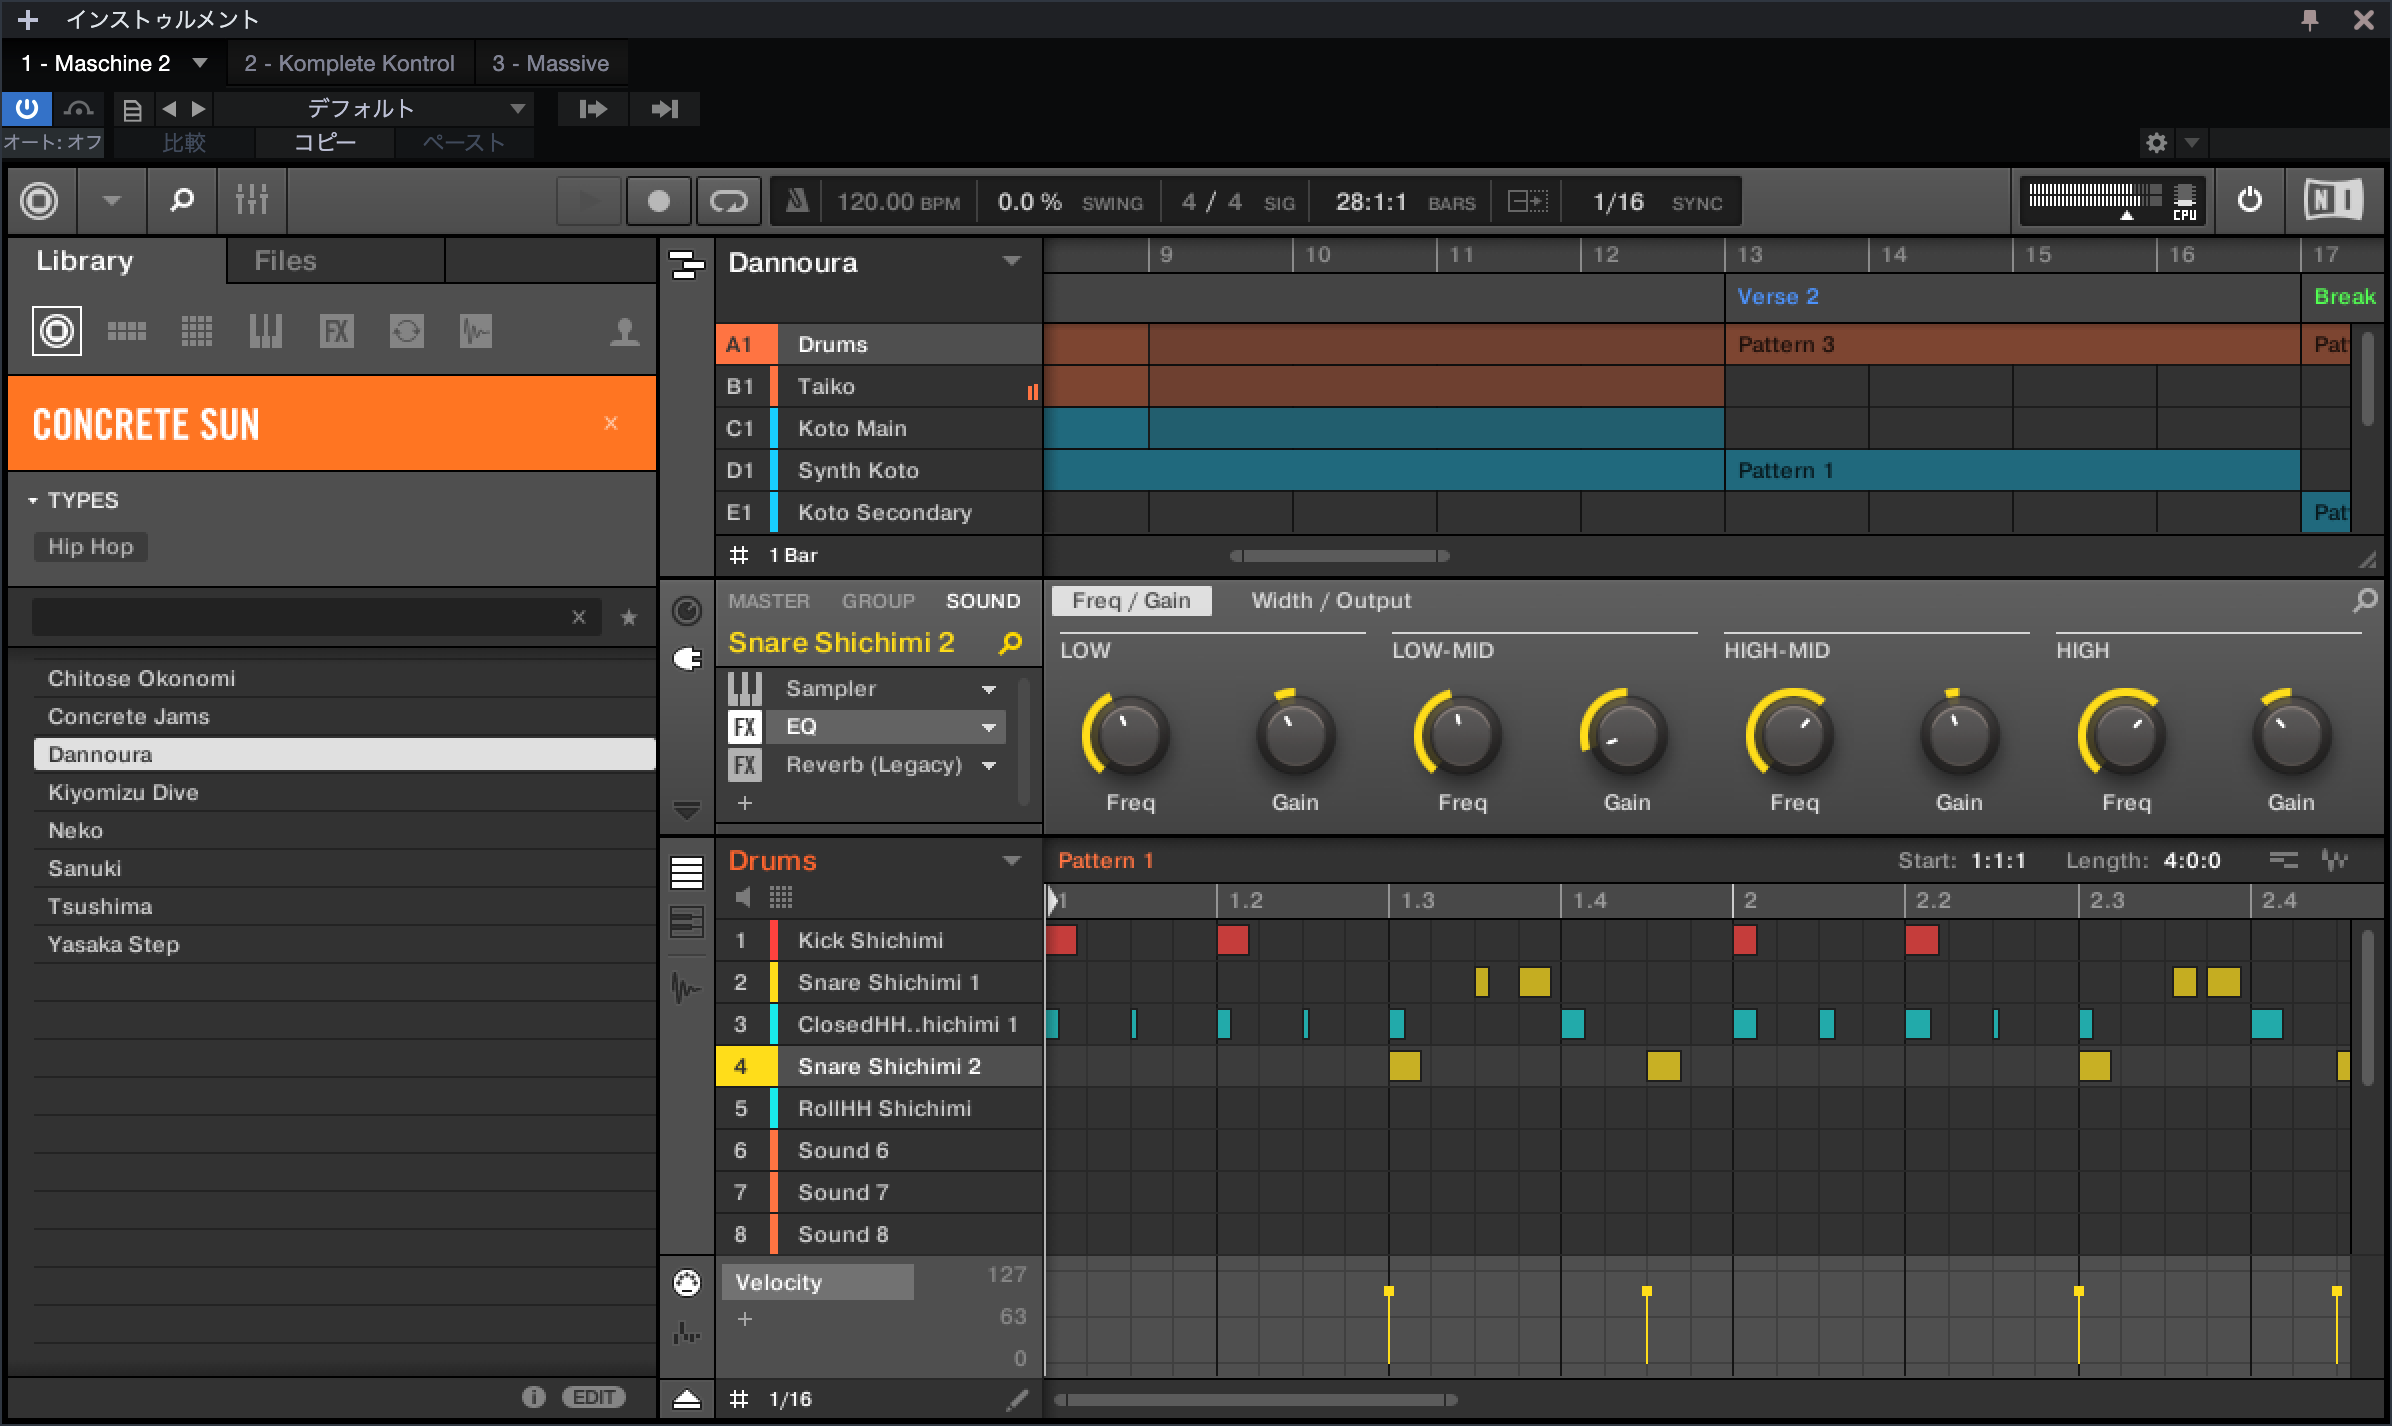Click the browser search magnifier icon
The height and width of the screenshot is (1426, 2392).
point(181,201)
